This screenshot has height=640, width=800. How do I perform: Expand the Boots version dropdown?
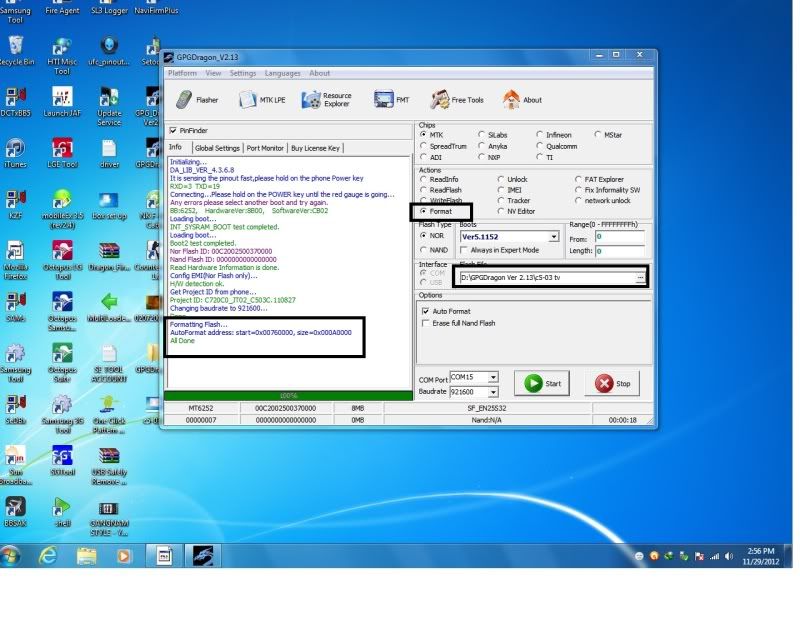click(554, 237)
